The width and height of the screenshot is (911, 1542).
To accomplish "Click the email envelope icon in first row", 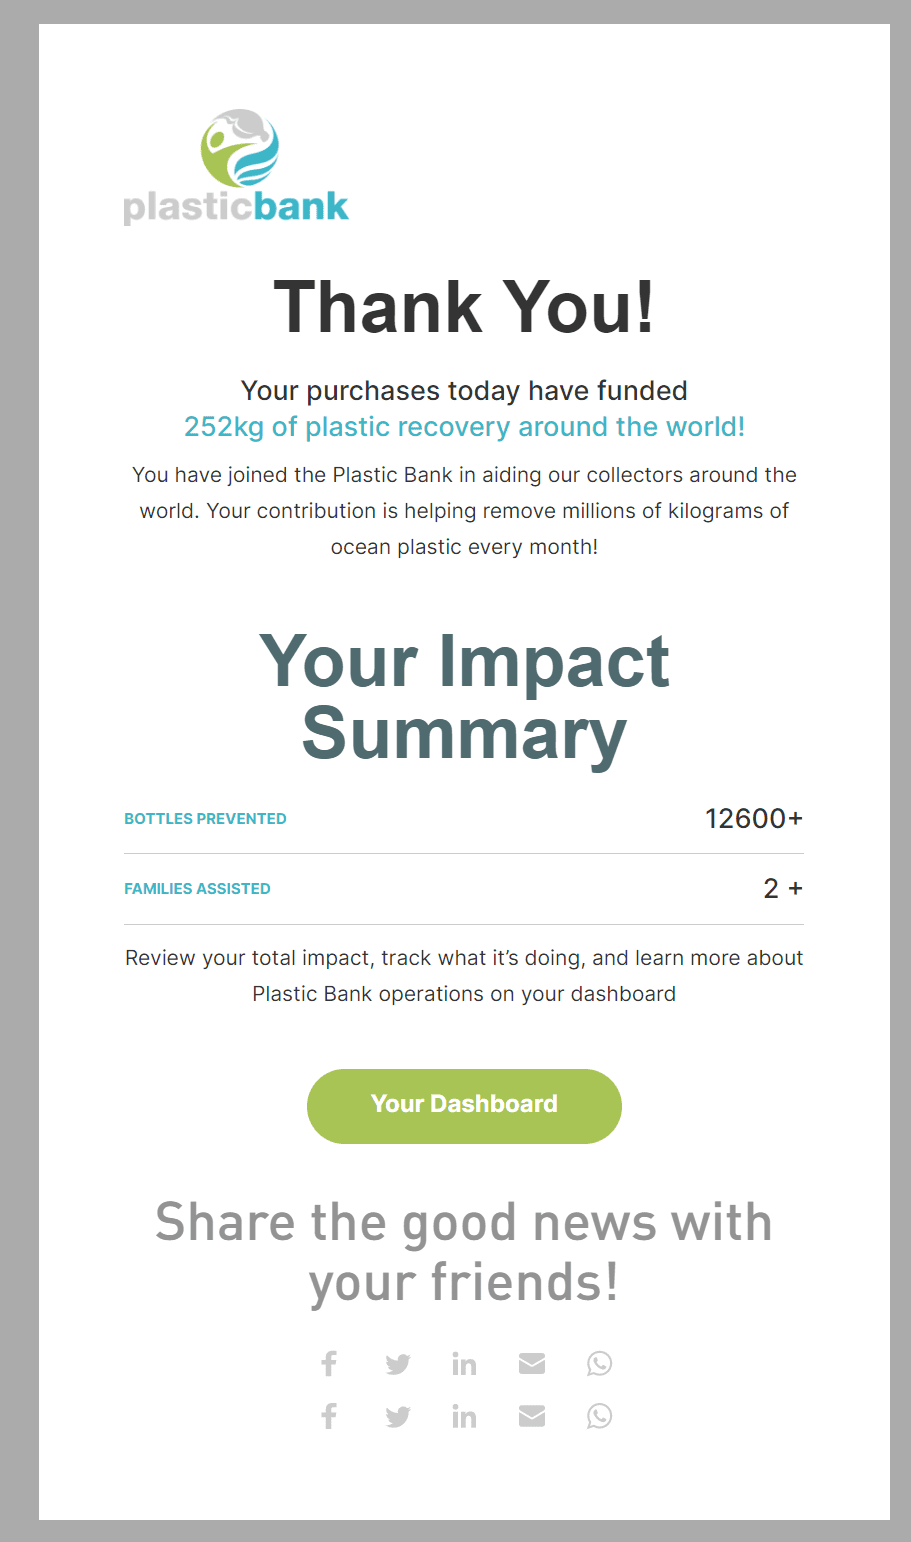I will tap(532, 1364).
